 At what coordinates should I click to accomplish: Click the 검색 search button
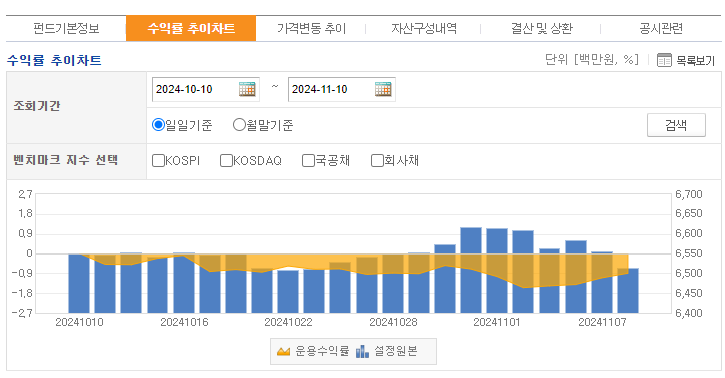(x=676, y=125)
